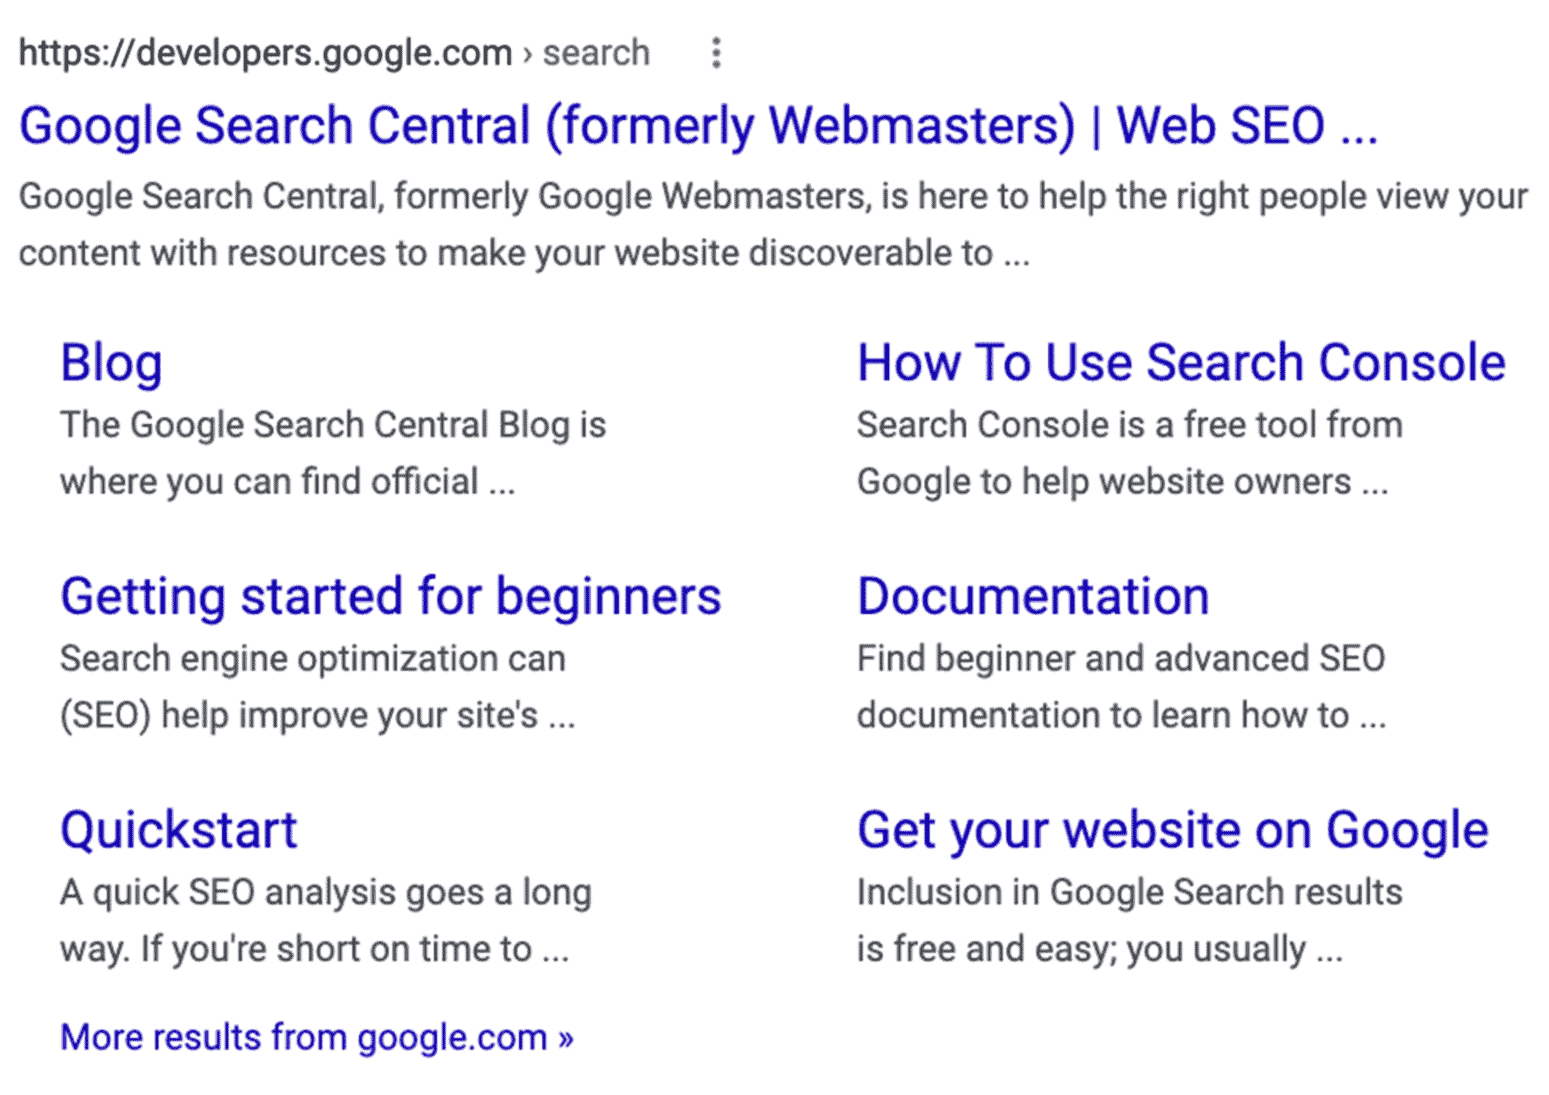Image resolution: width=1549 pixels, height=1095 pixels.
Task: Open How To Use Search Console
Action: 1180,362
